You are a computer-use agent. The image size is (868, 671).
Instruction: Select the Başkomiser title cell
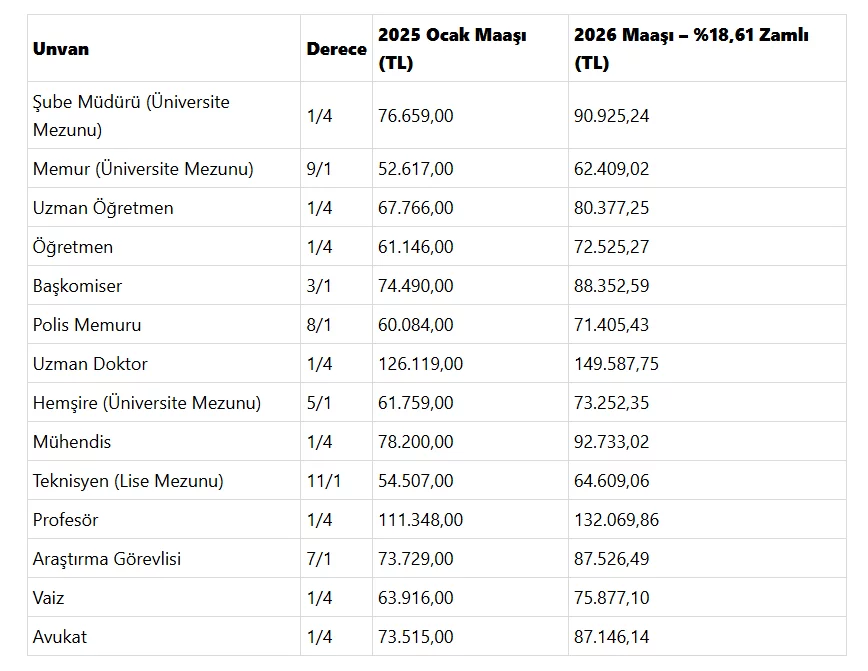[x=77, y=286]
